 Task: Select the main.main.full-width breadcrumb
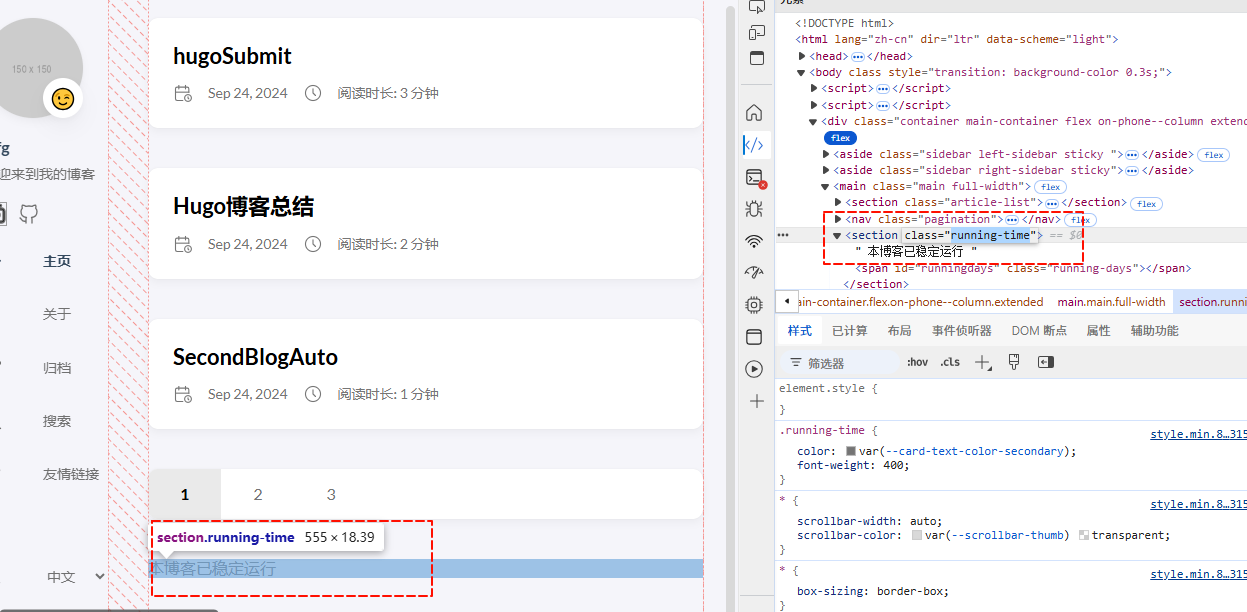point(1112,301)
